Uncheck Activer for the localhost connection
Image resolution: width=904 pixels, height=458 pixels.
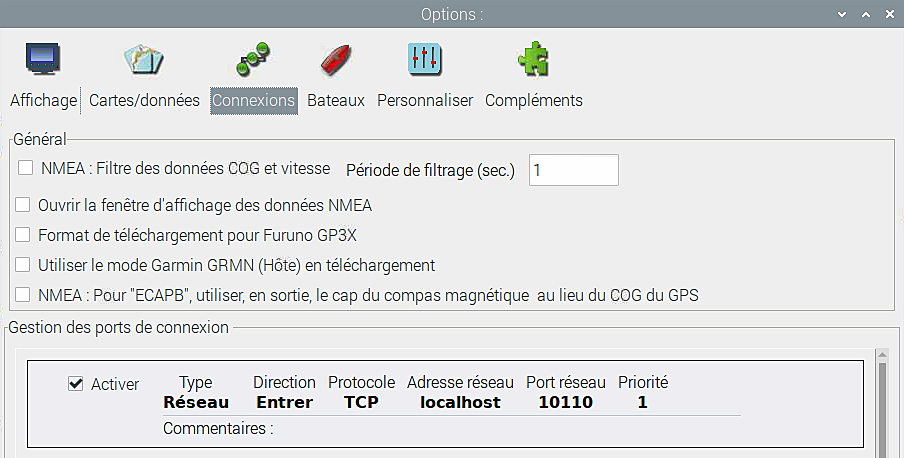(76, 384)
